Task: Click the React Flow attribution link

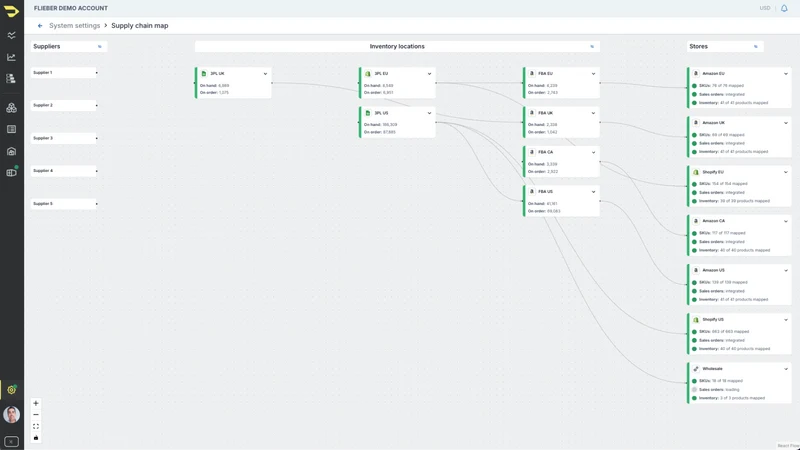Action: (x=788, y=446)
